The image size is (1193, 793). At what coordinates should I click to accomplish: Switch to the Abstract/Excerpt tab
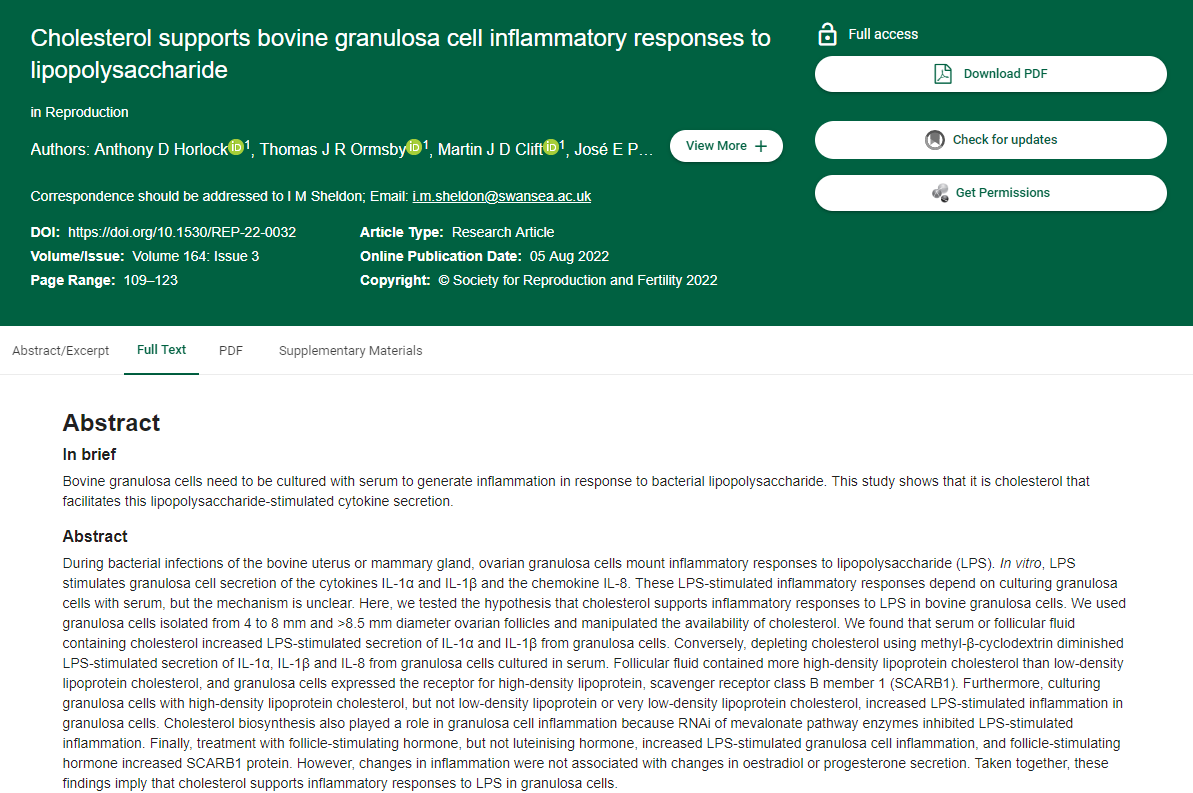[61, 351]
